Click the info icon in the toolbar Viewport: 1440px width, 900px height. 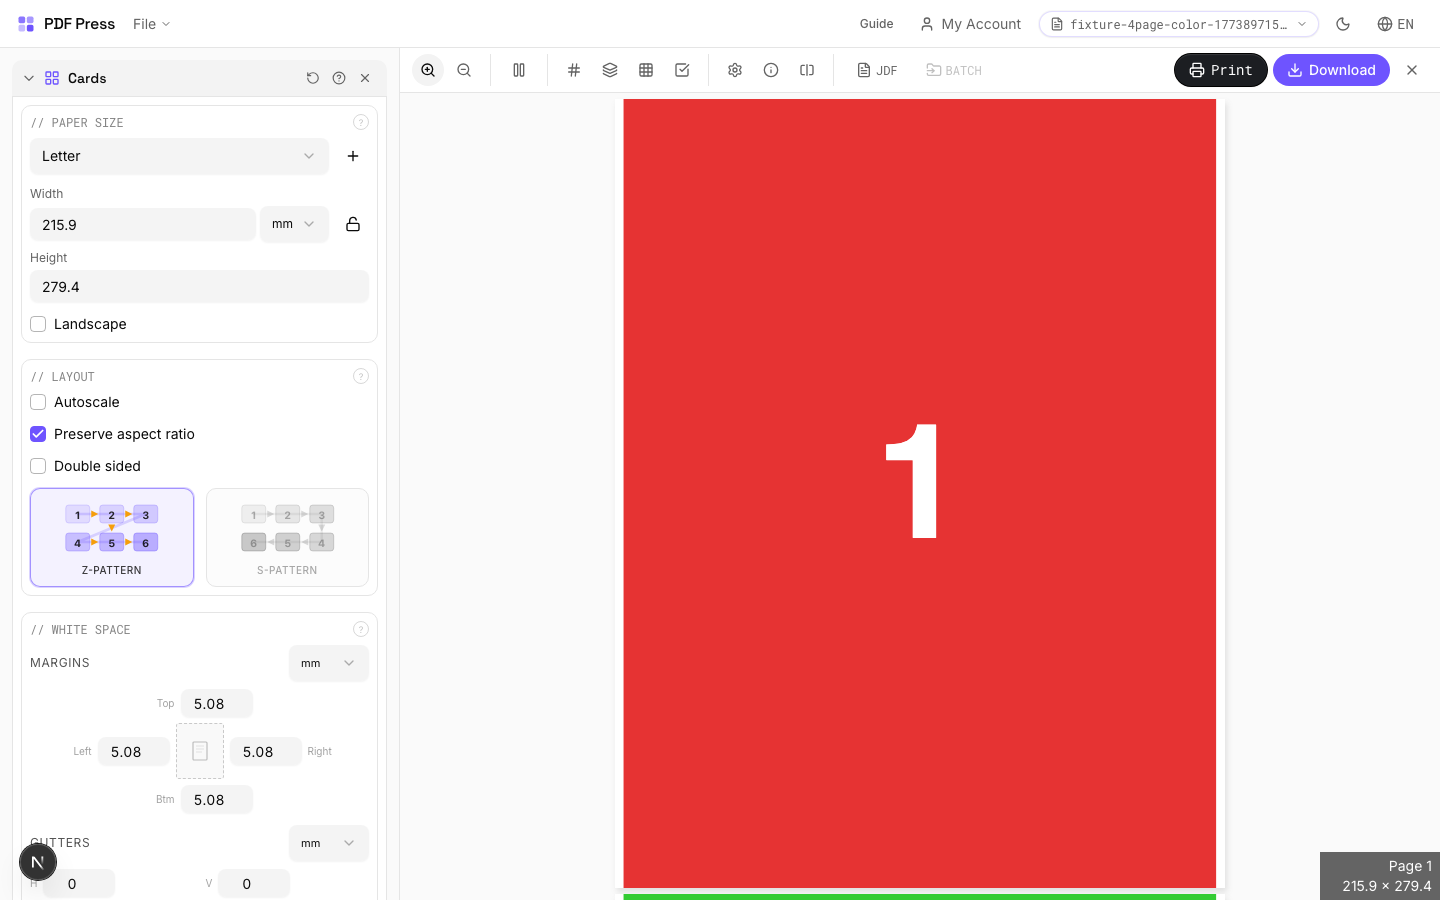pyautogui.click(x=771, y=70)
